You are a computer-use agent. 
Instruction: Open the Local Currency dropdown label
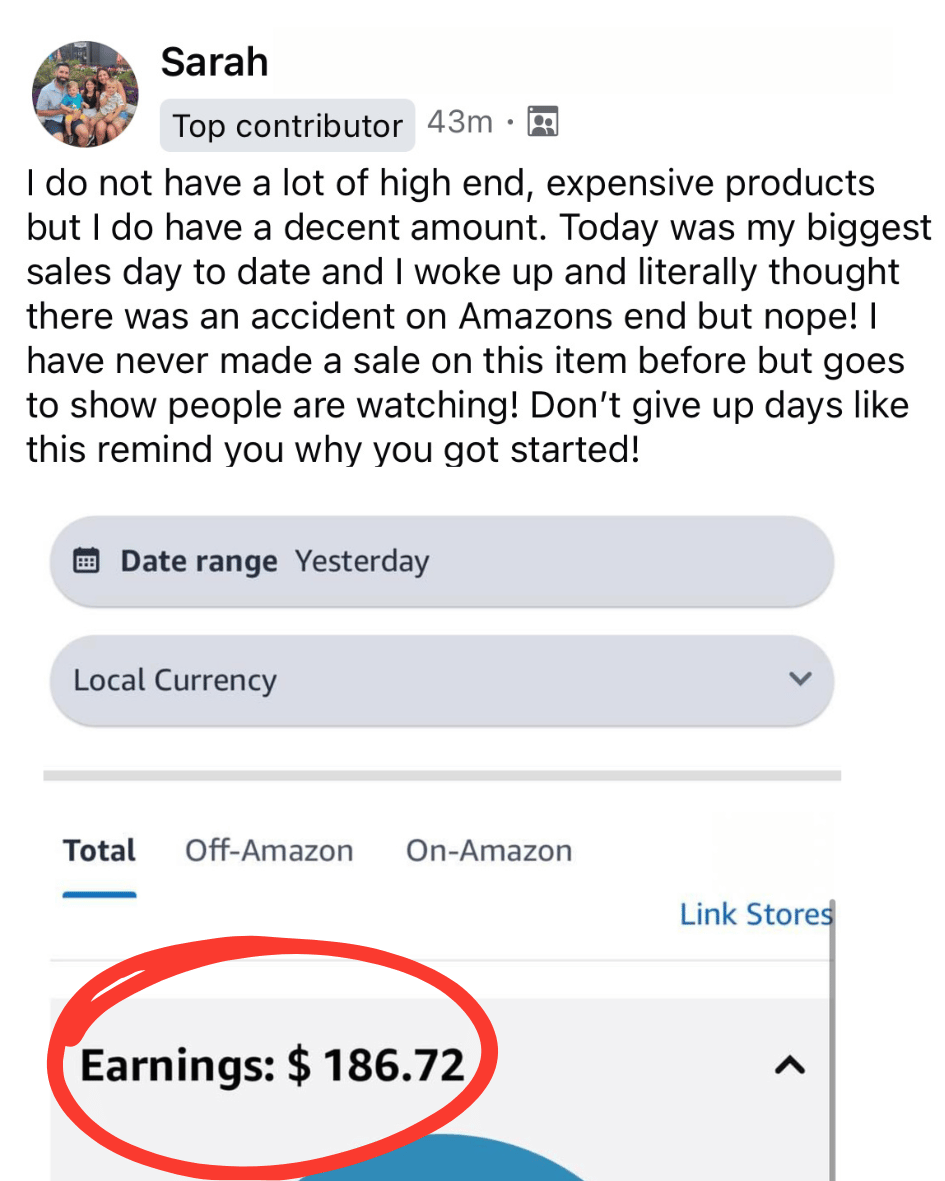point(174,680)
